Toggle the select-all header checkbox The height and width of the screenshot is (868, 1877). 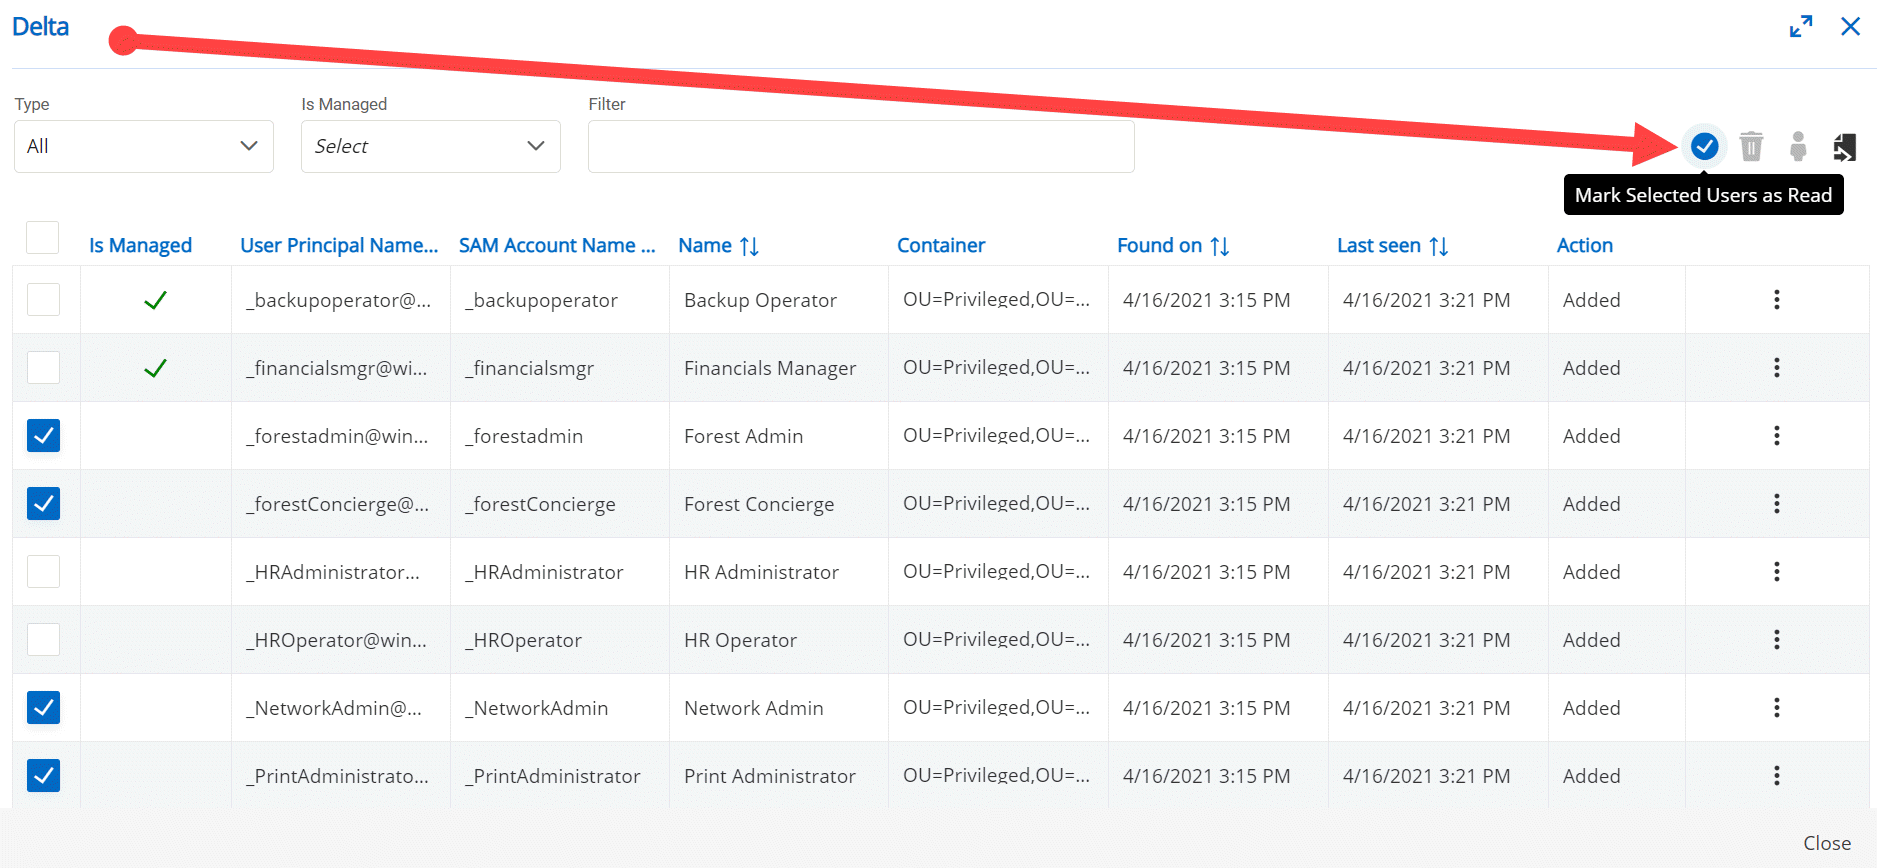pos(43,238)
